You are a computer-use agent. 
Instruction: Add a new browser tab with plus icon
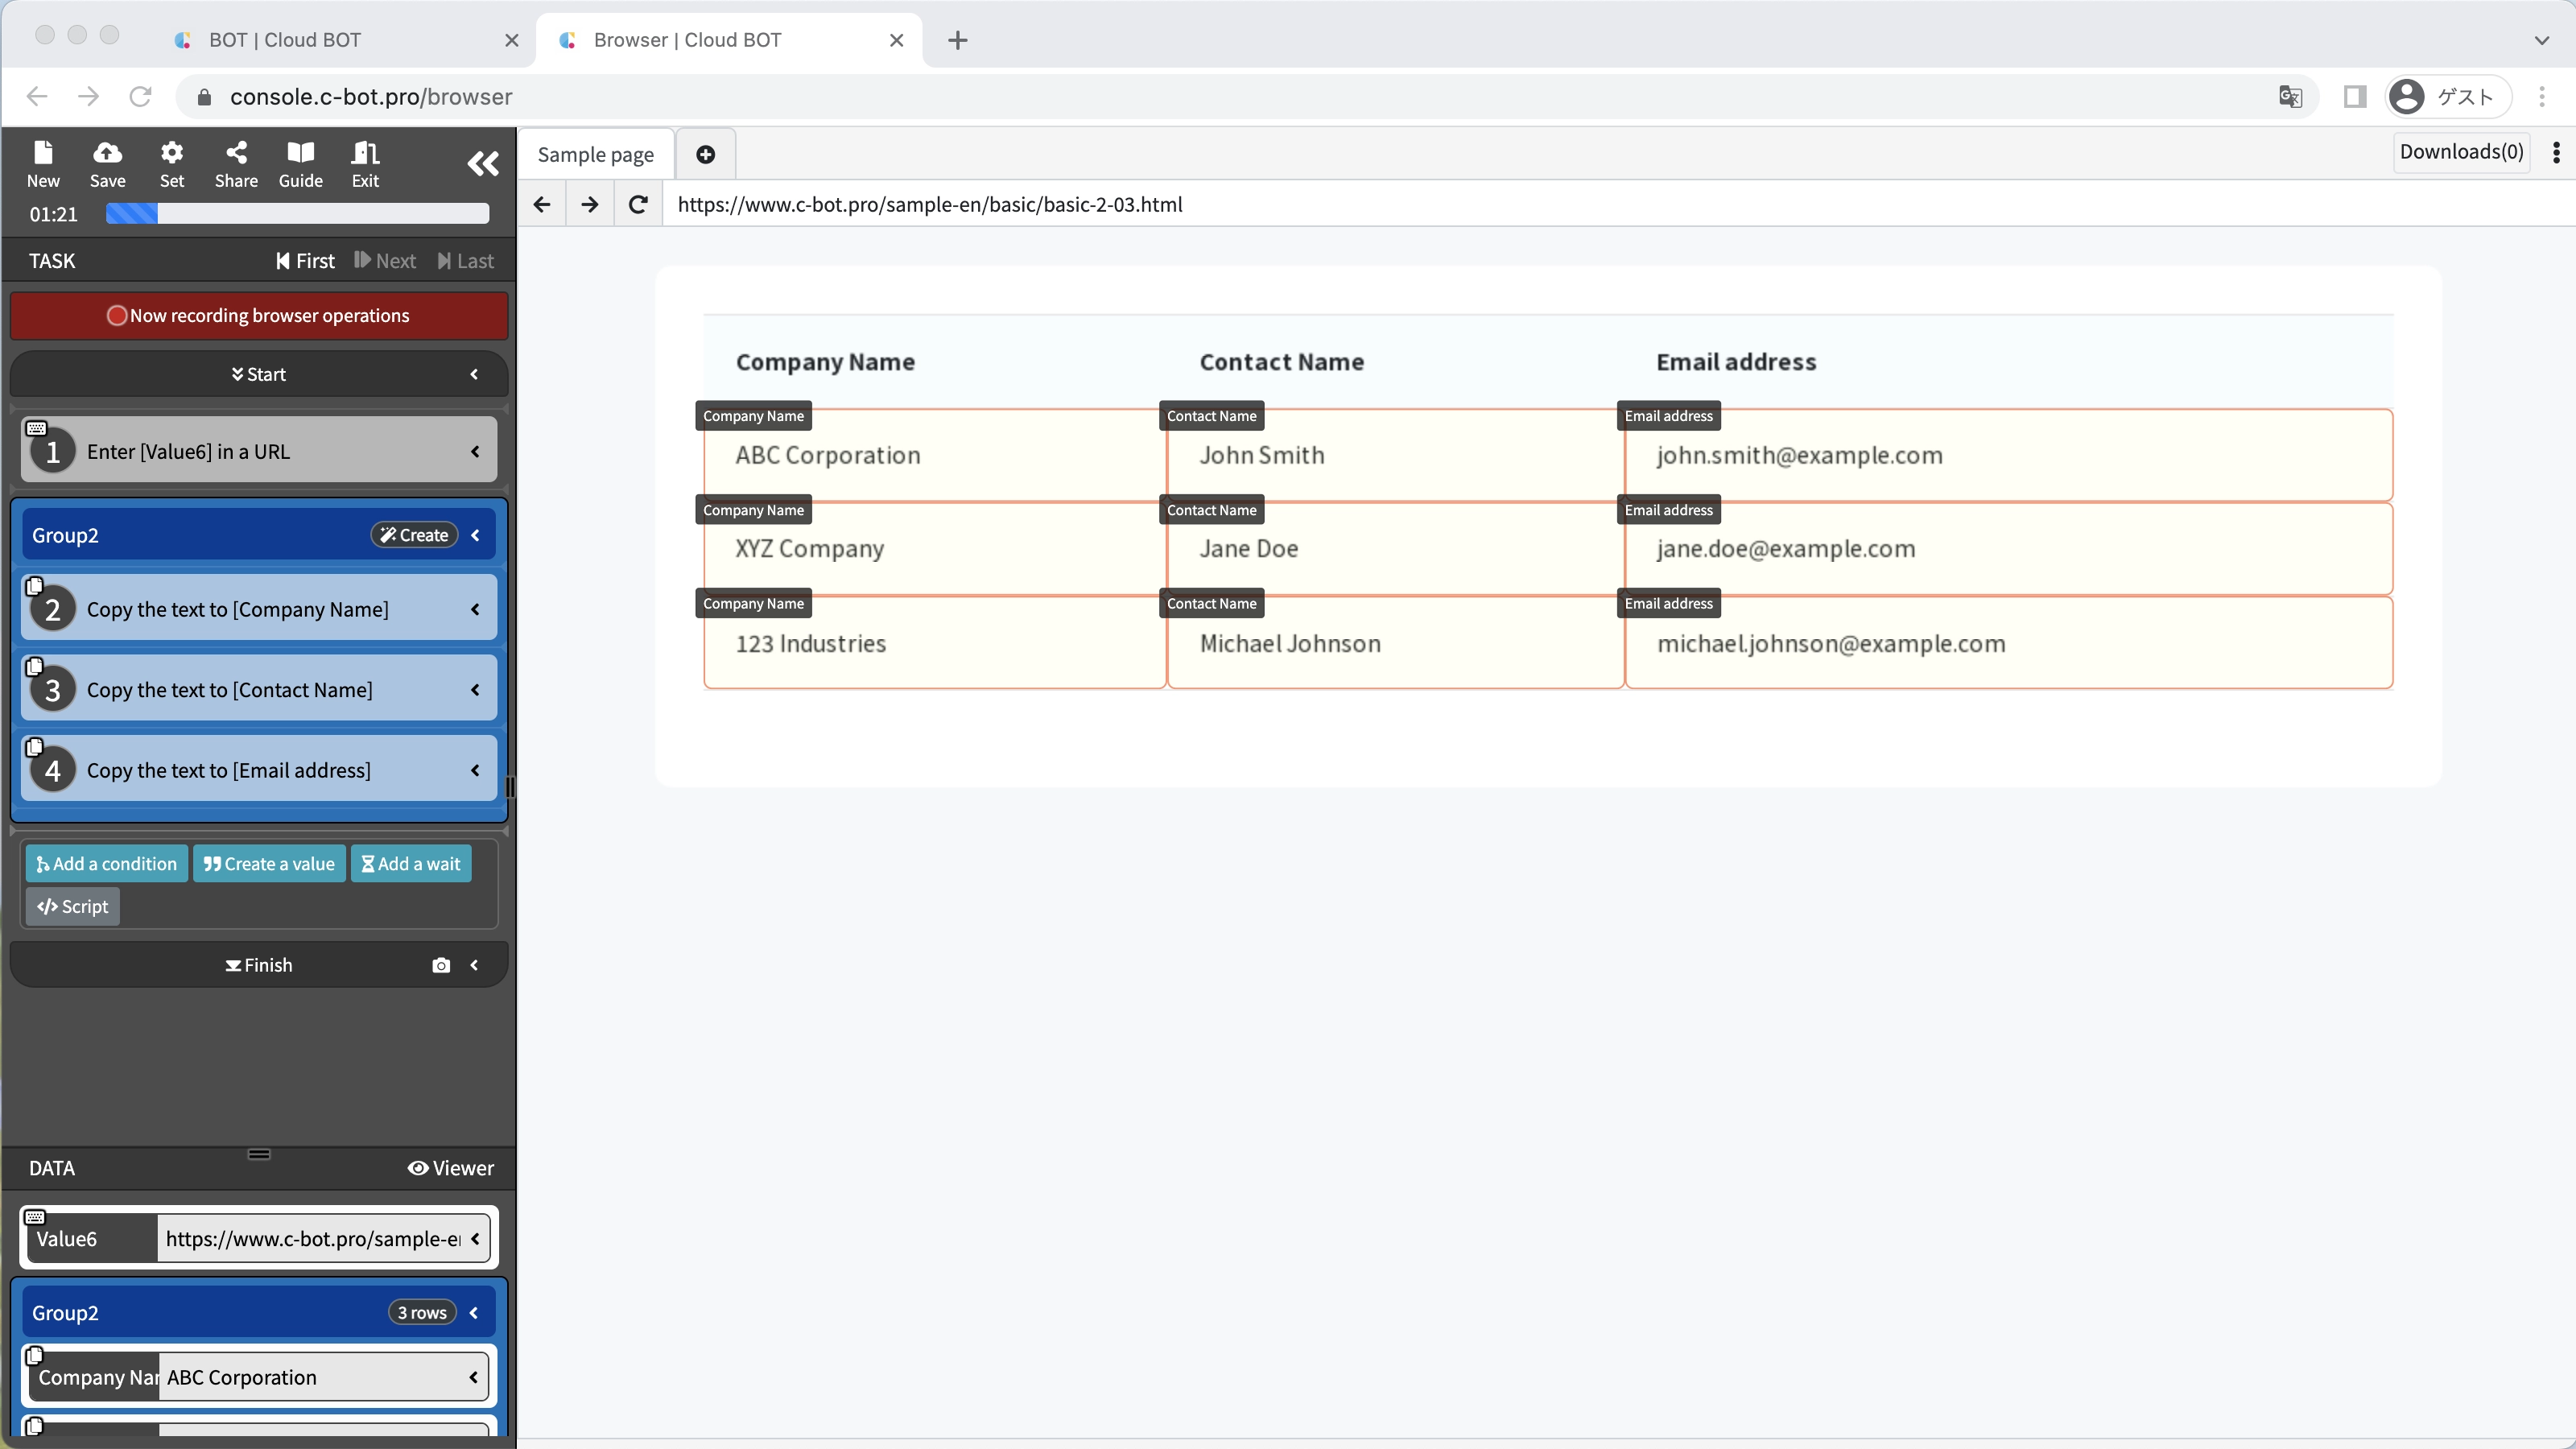point(705,154)
